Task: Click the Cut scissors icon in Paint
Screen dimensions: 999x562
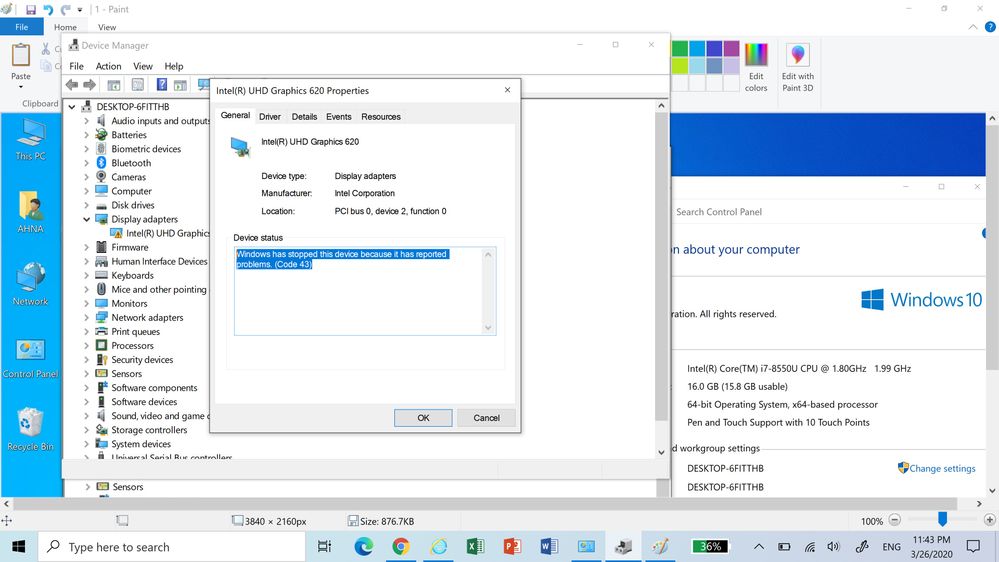Action: click(46, 49)
